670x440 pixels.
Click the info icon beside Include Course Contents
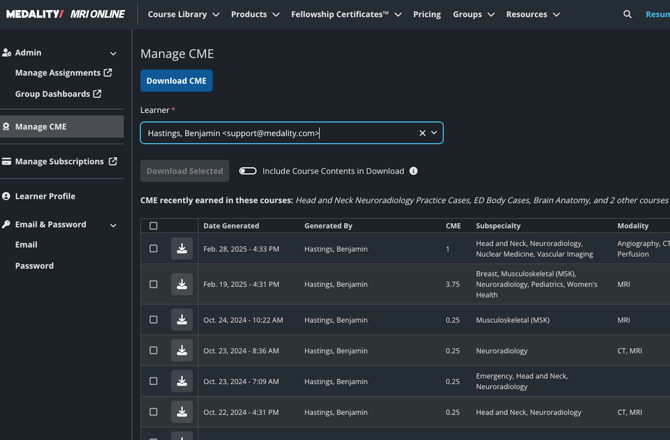point(413,171)
